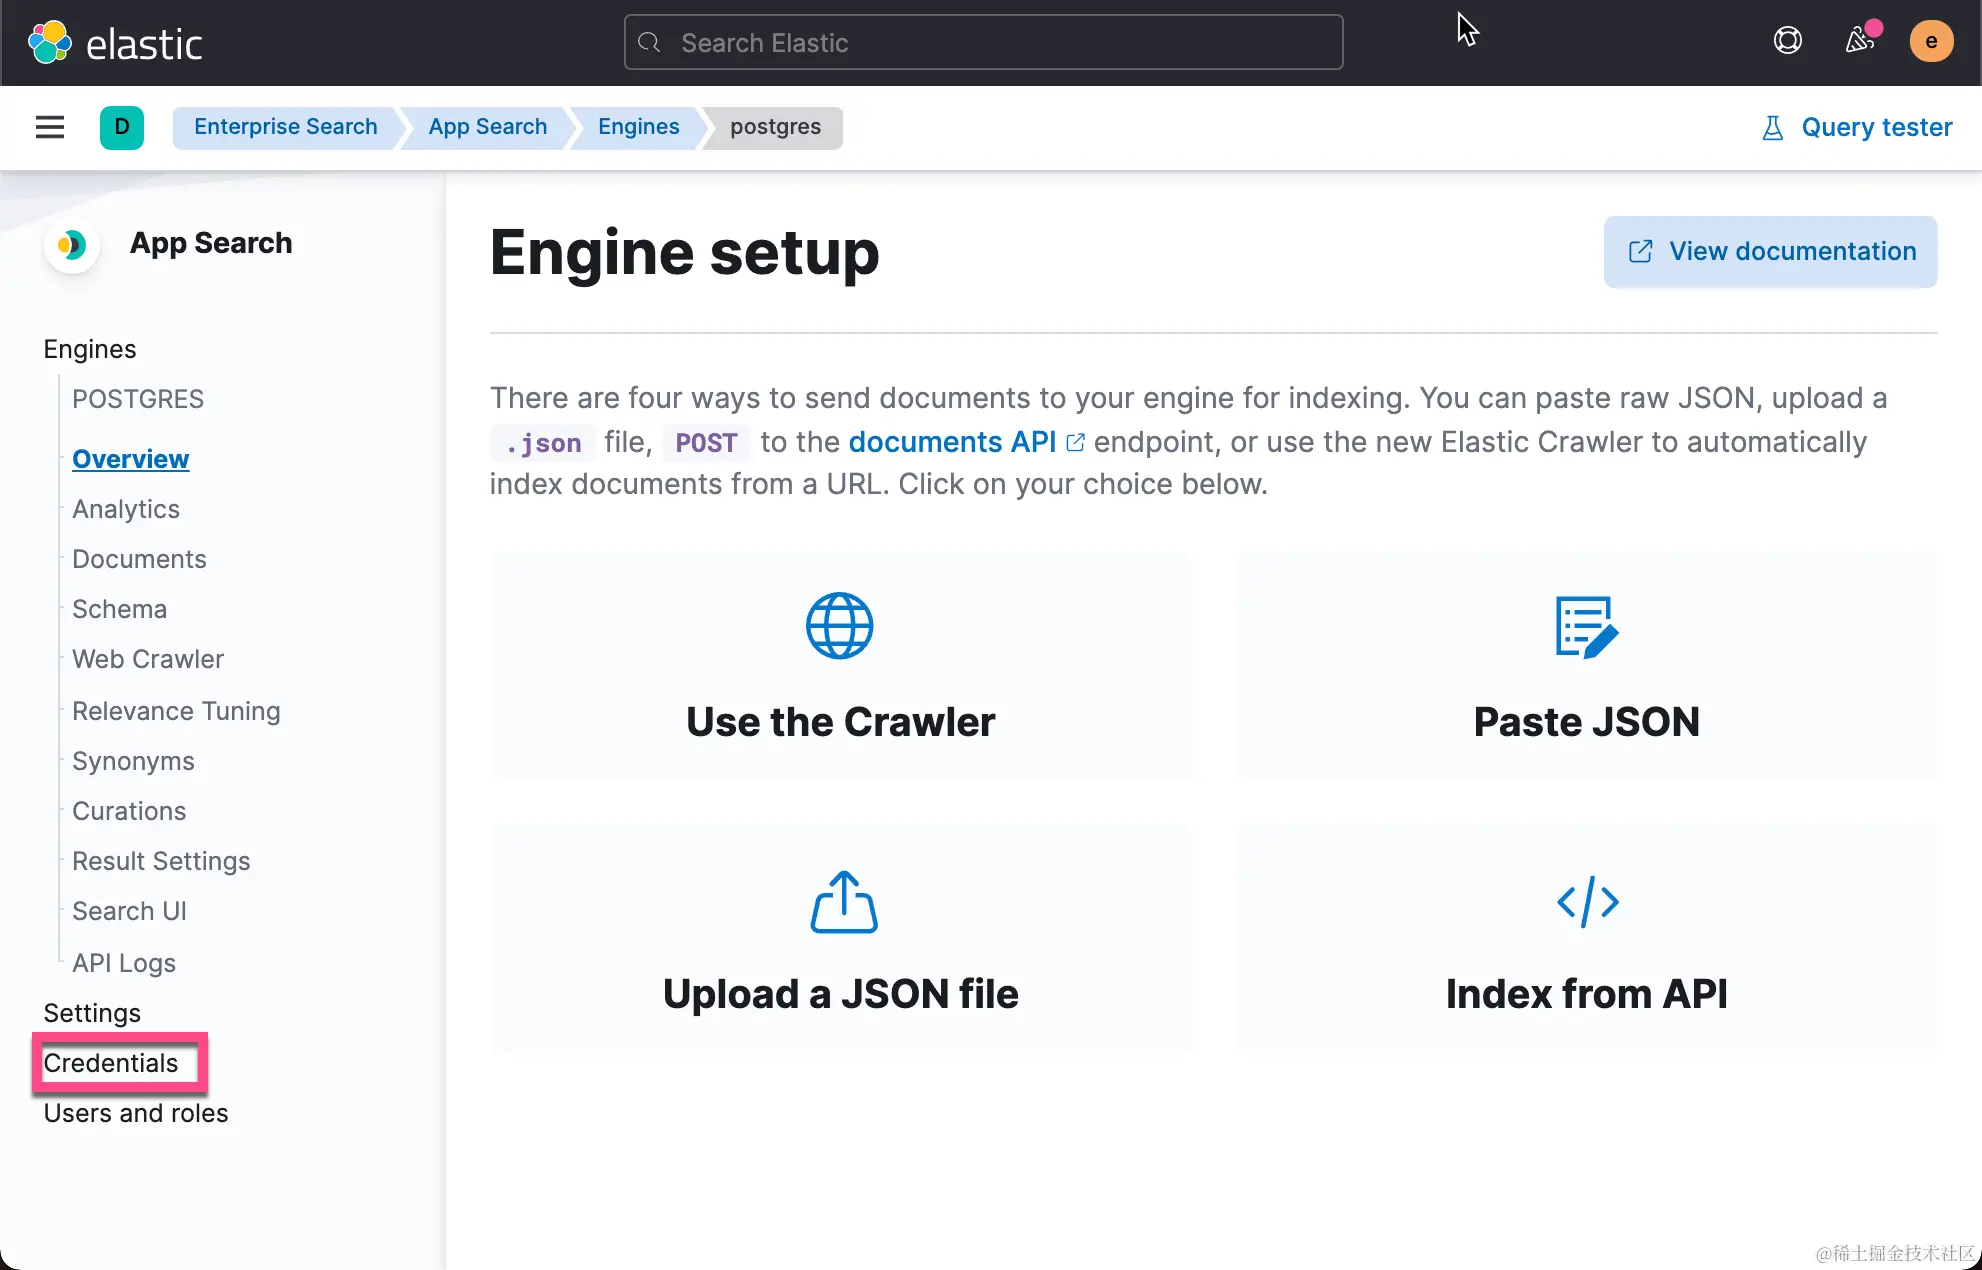Click the upload JSON file icon
The height and width of the screenshot is (1270, 1982).
843,902
